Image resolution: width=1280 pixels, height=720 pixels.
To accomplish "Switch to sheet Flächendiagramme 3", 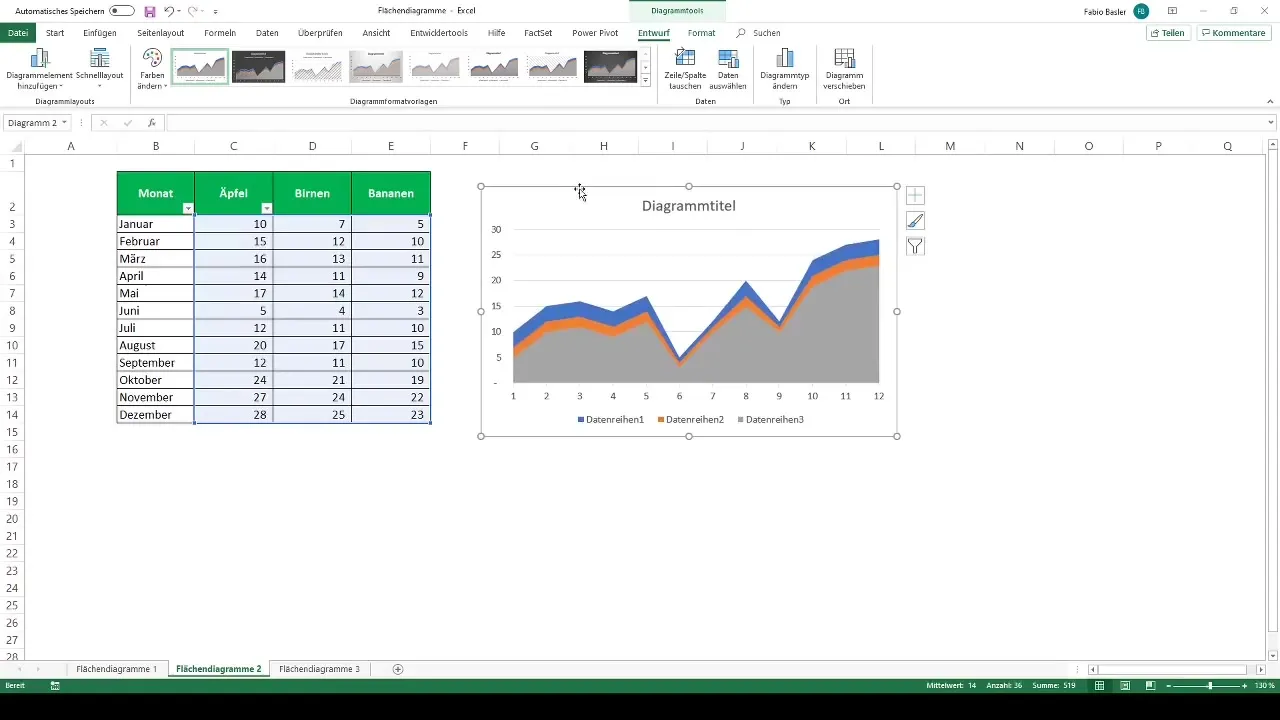I will [319, 669].
